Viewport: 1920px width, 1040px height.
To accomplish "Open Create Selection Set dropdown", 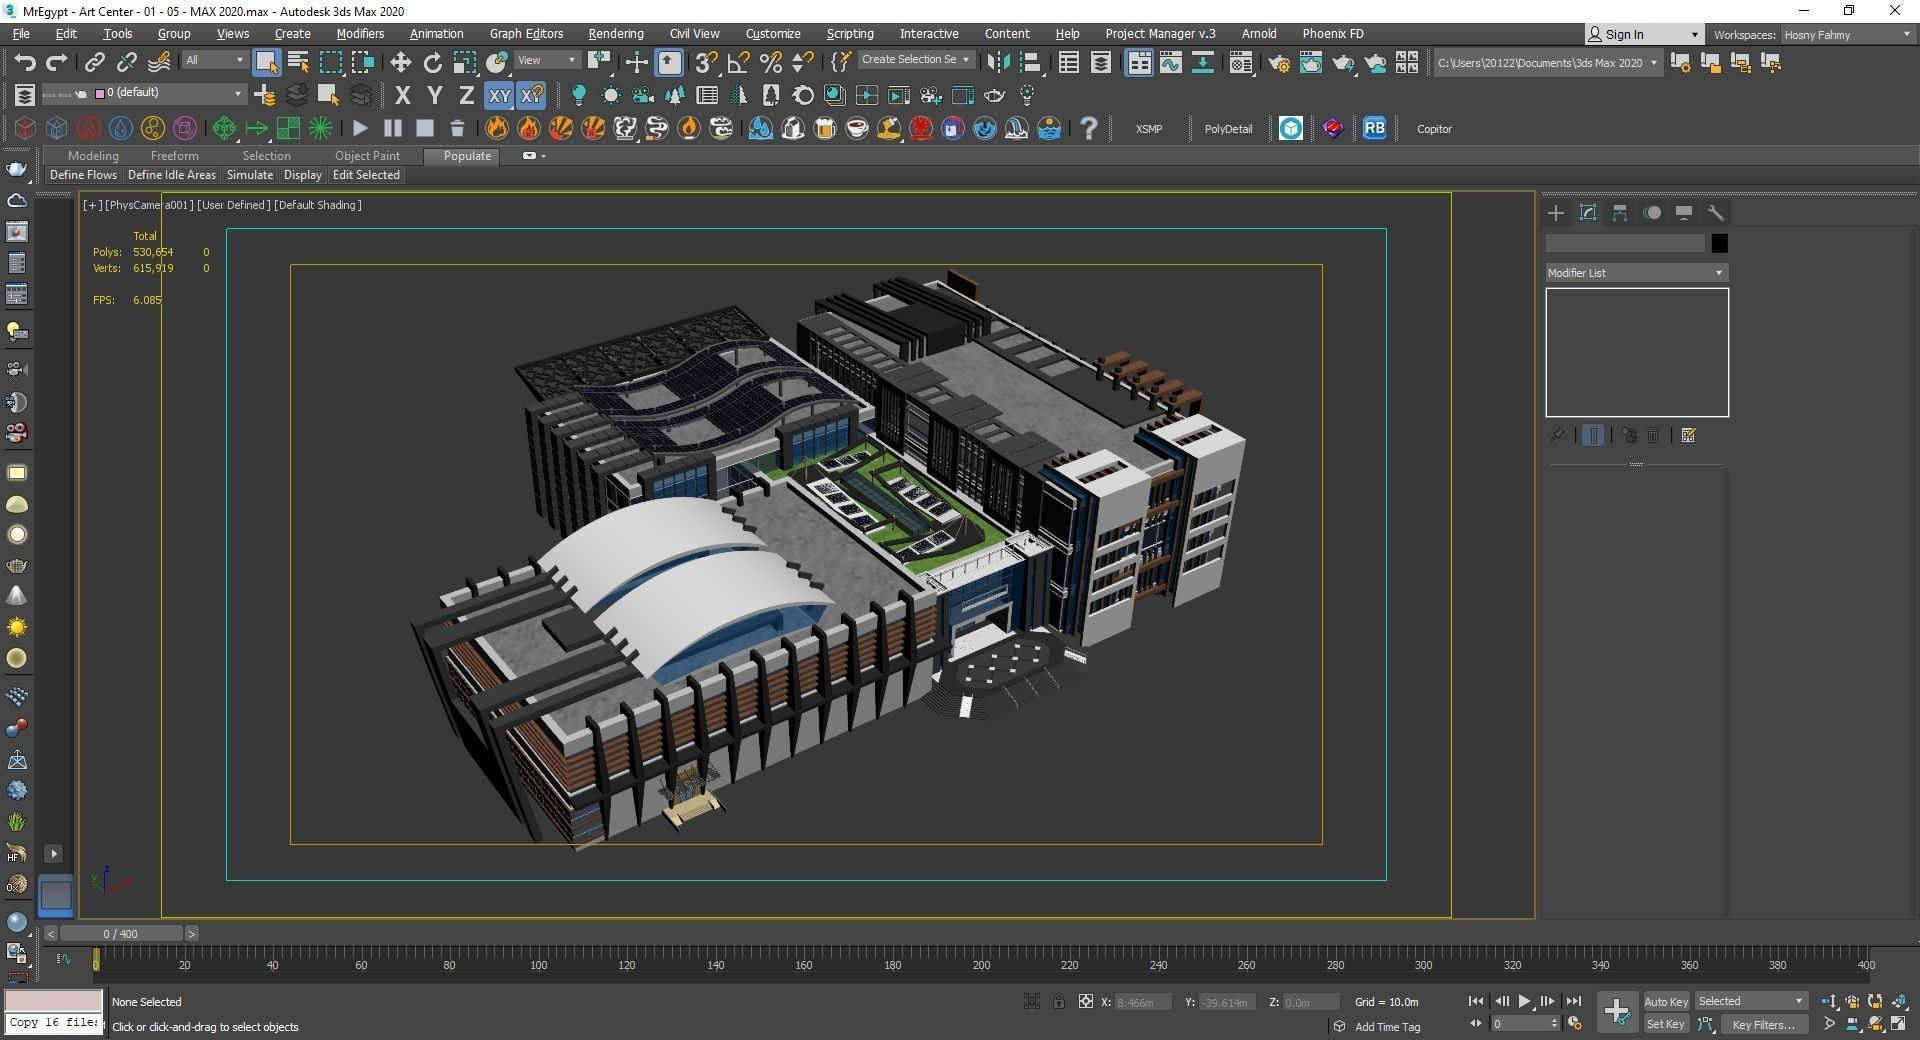I will coord(915,60).
